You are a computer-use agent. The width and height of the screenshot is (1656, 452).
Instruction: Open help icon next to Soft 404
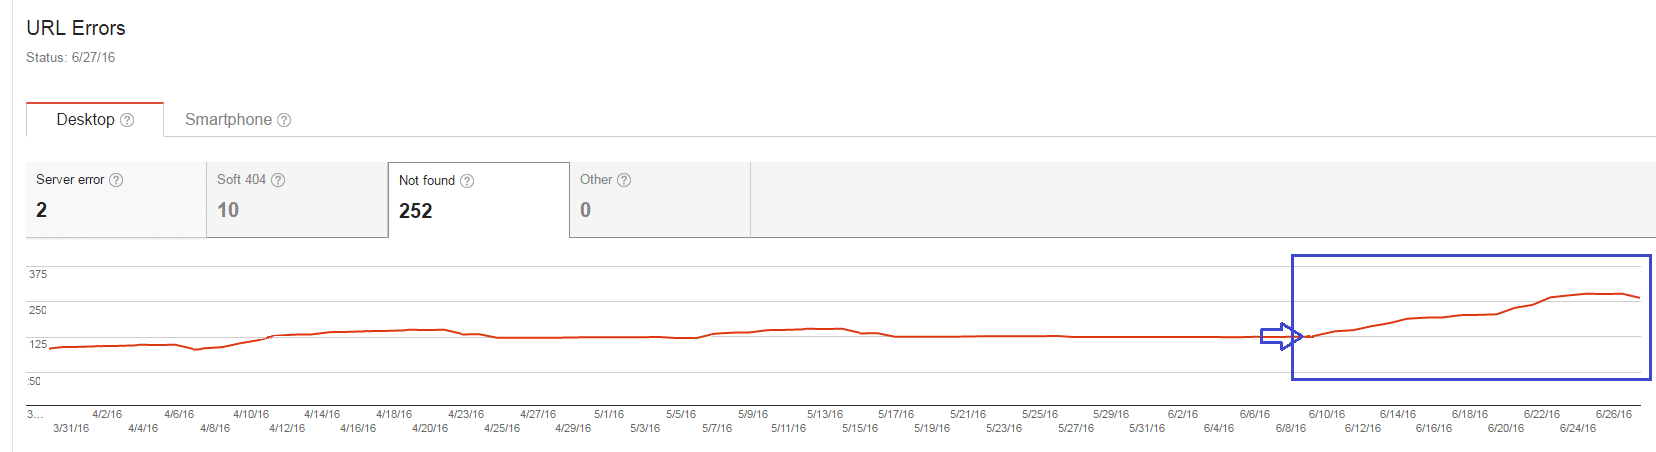pyautogui.click(x=278, y=180)
